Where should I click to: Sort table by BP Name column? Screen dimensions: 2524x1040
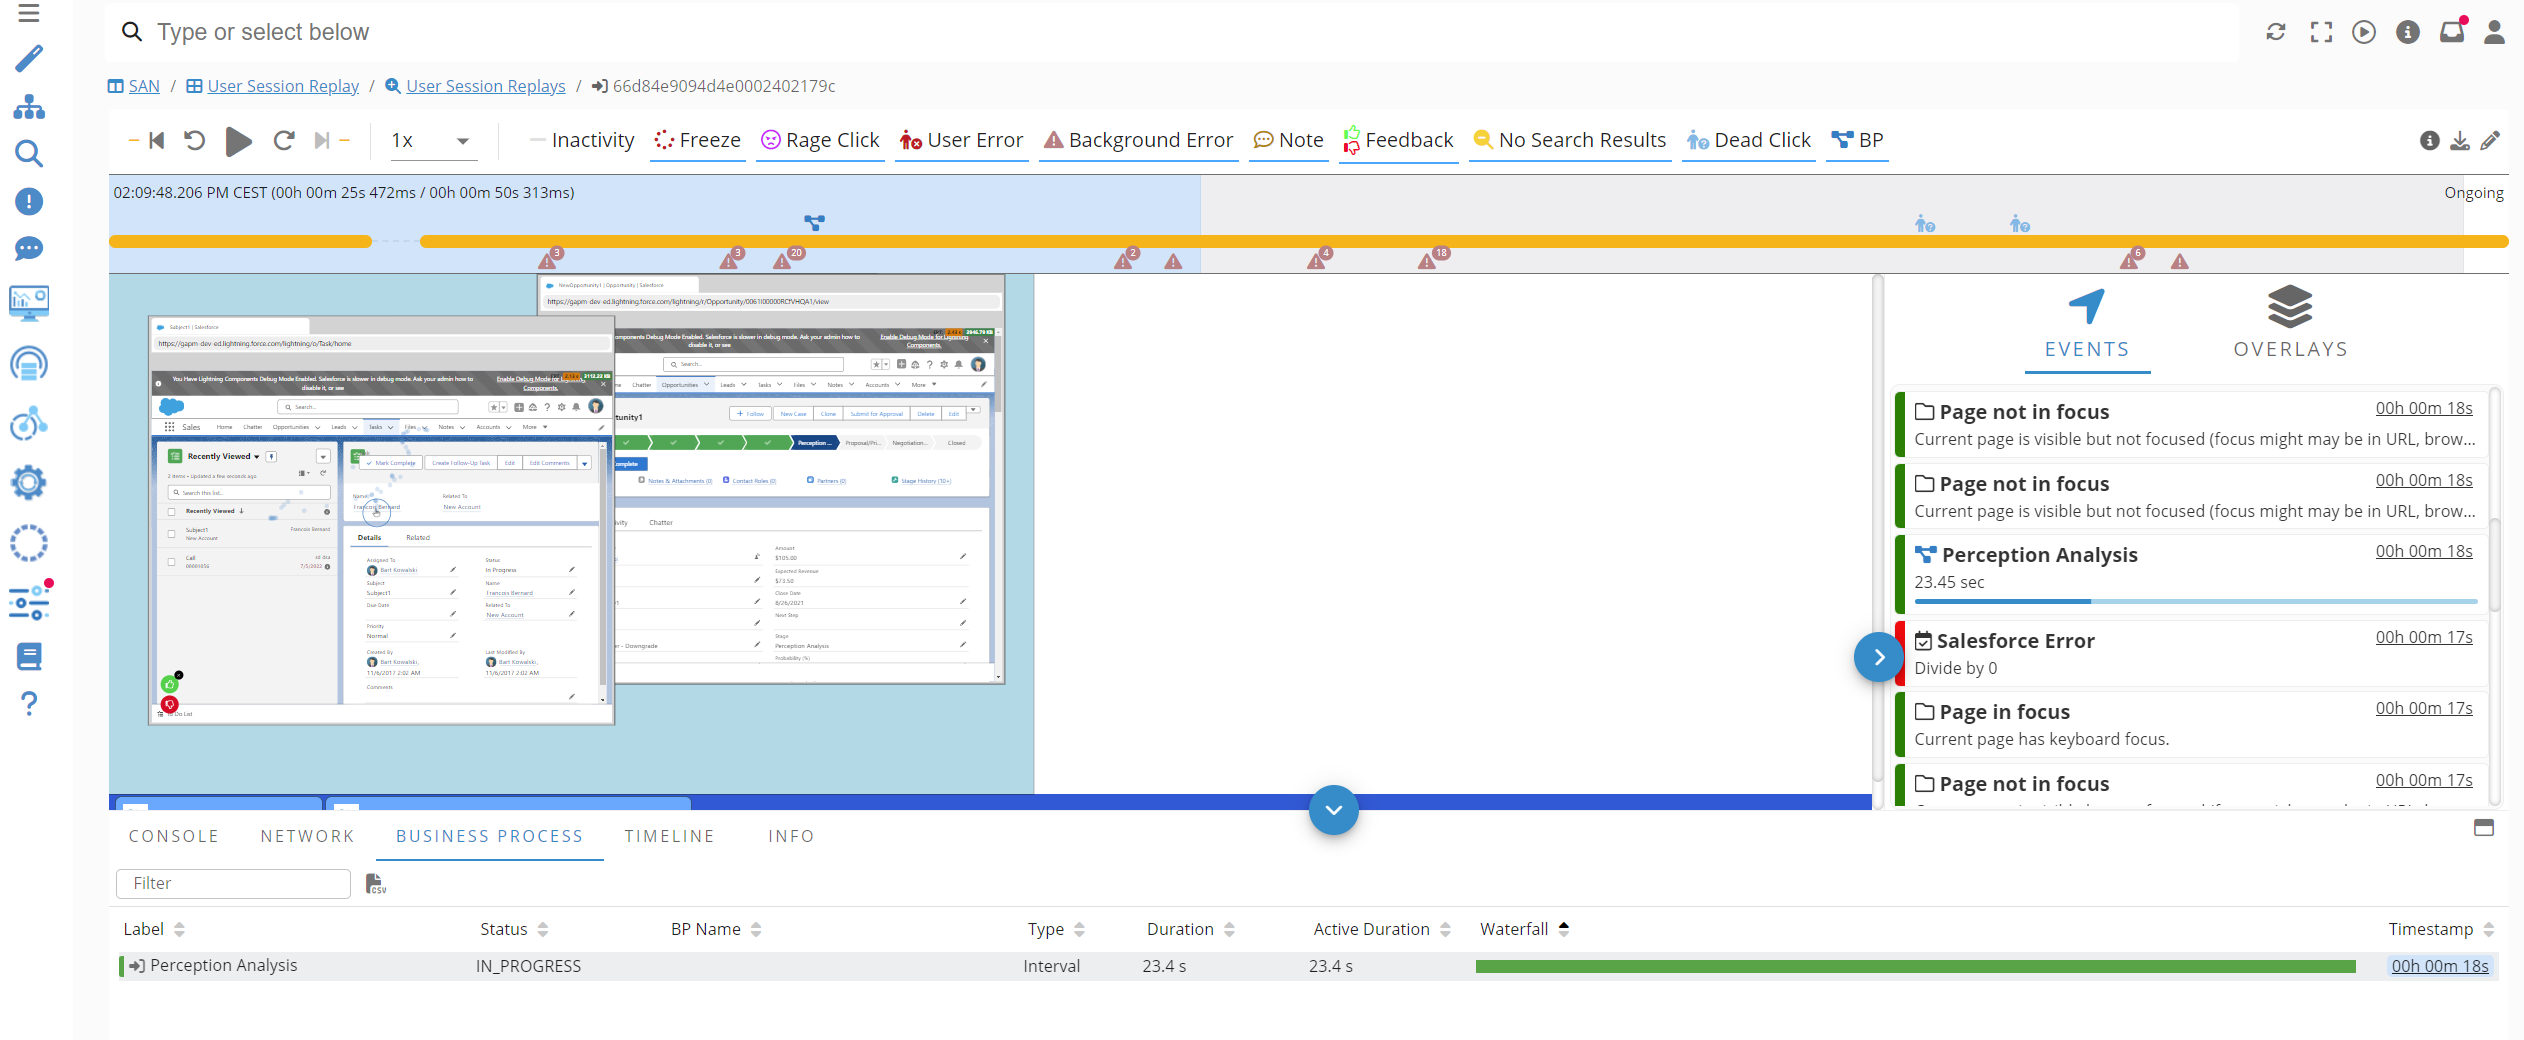tap(716, 929)
